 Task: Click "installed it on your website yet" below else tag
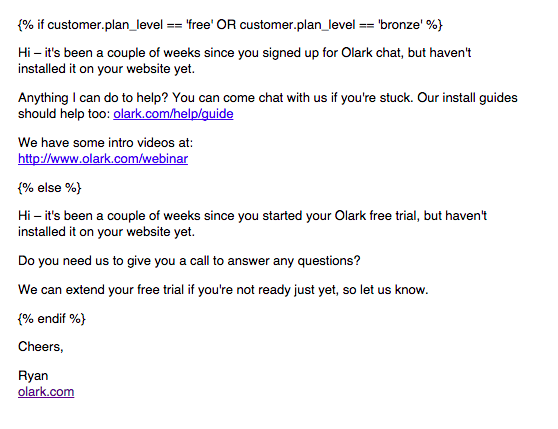click(106, 232)
